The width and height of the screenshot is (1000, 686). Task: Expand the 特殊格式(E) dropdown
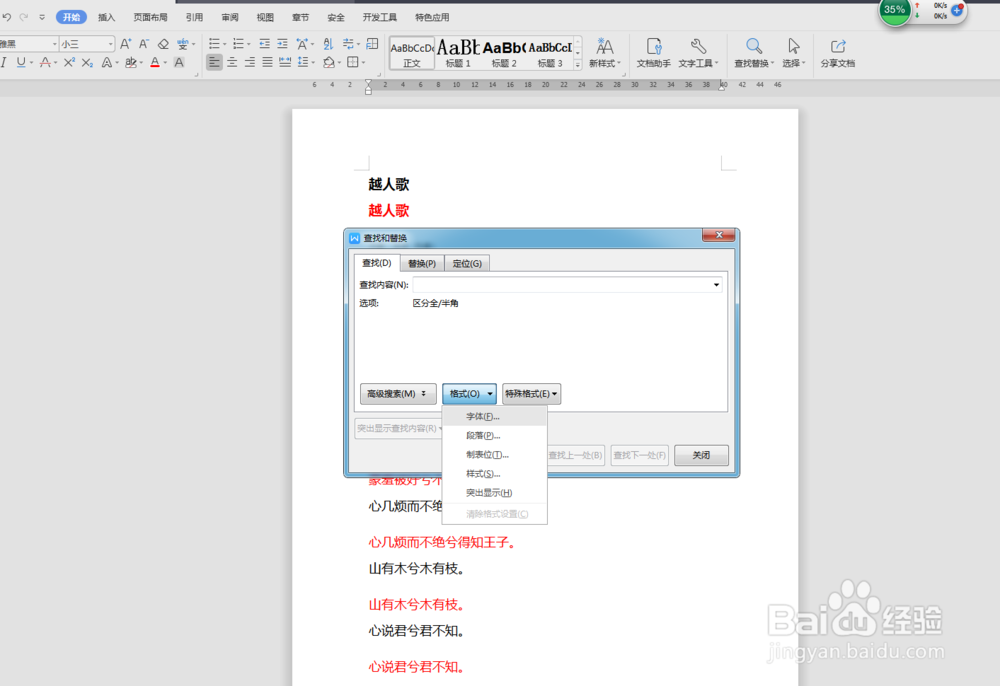(x=531, y=393)
